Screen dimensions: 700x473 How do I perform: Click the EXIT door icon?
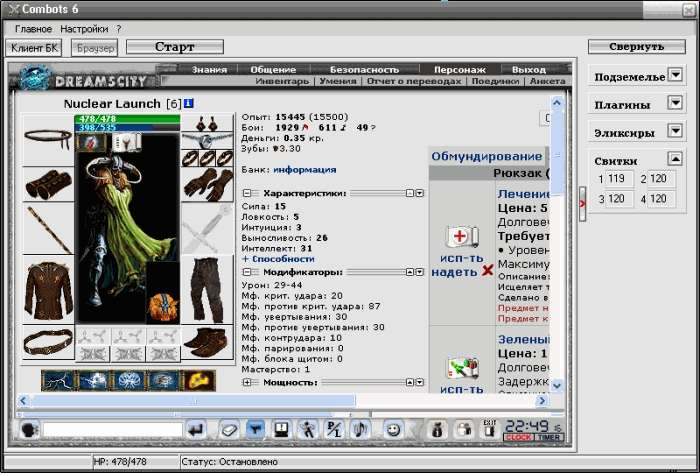[x=490, y=429]
